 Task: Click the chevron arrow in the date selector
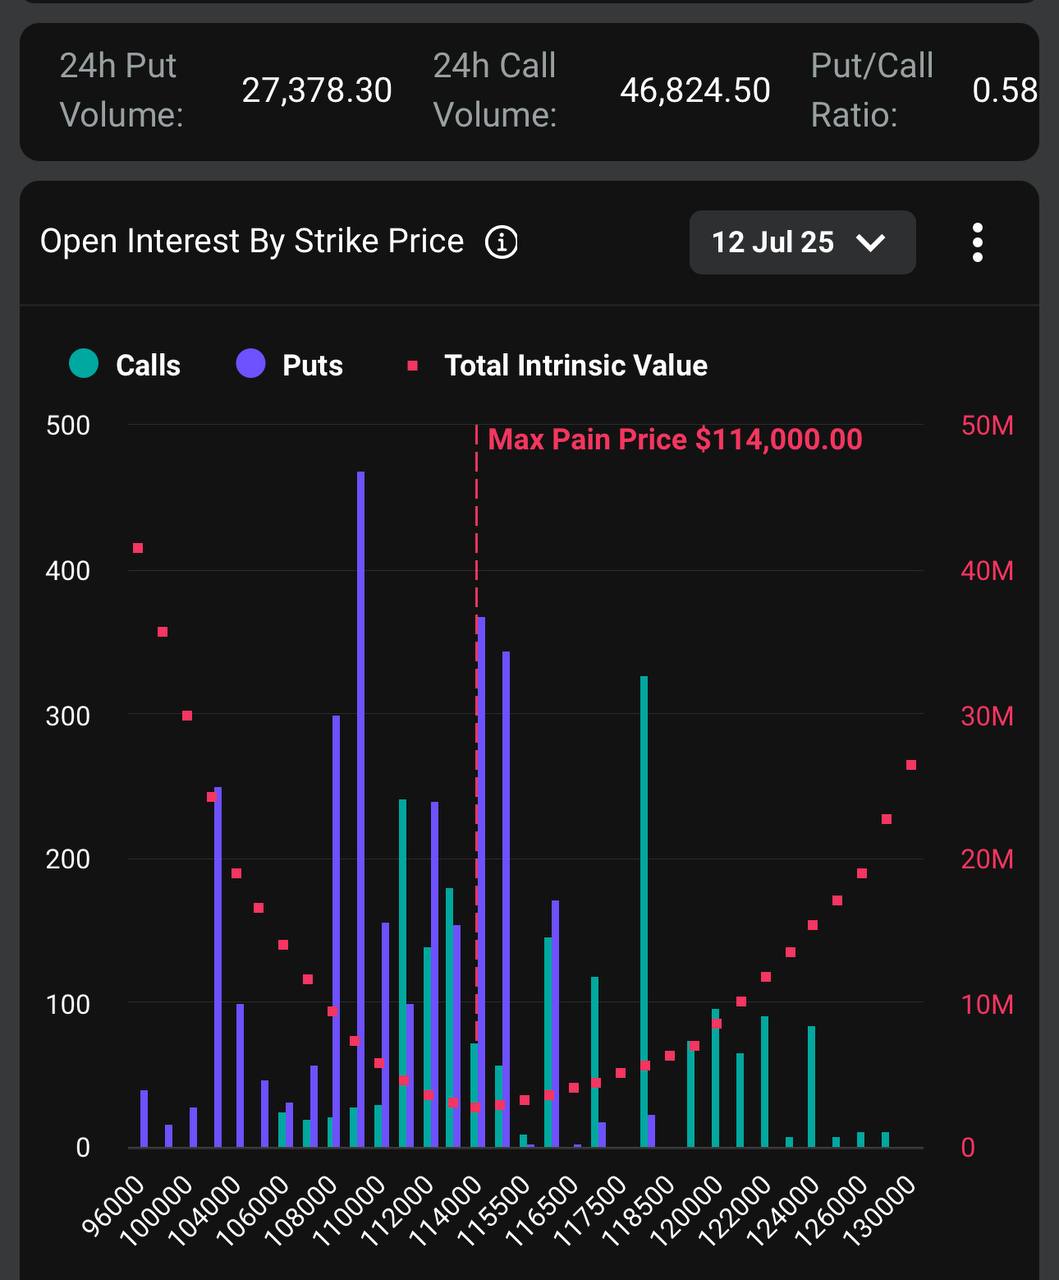coord(871,242)
